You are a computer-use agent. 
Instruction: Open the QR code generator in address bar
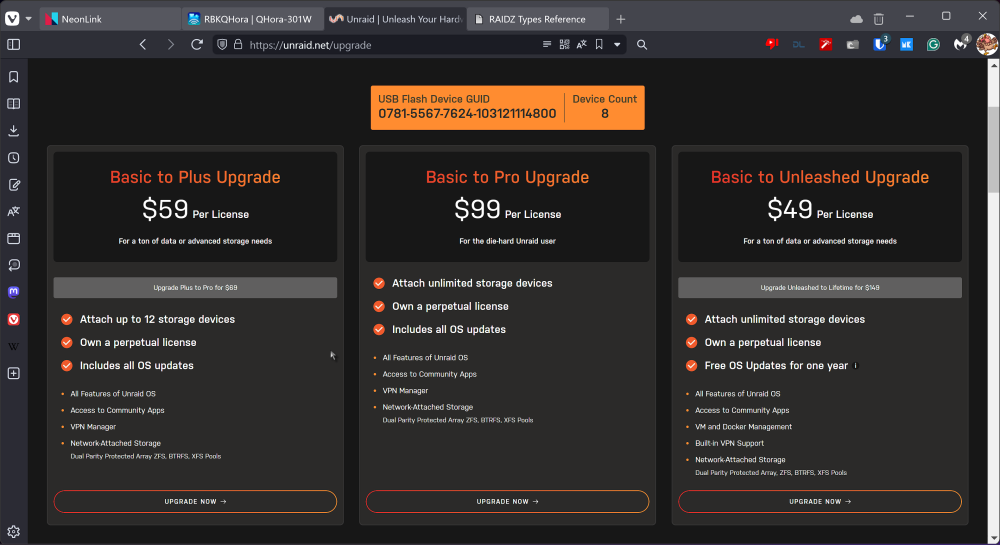tap(564, 45)
